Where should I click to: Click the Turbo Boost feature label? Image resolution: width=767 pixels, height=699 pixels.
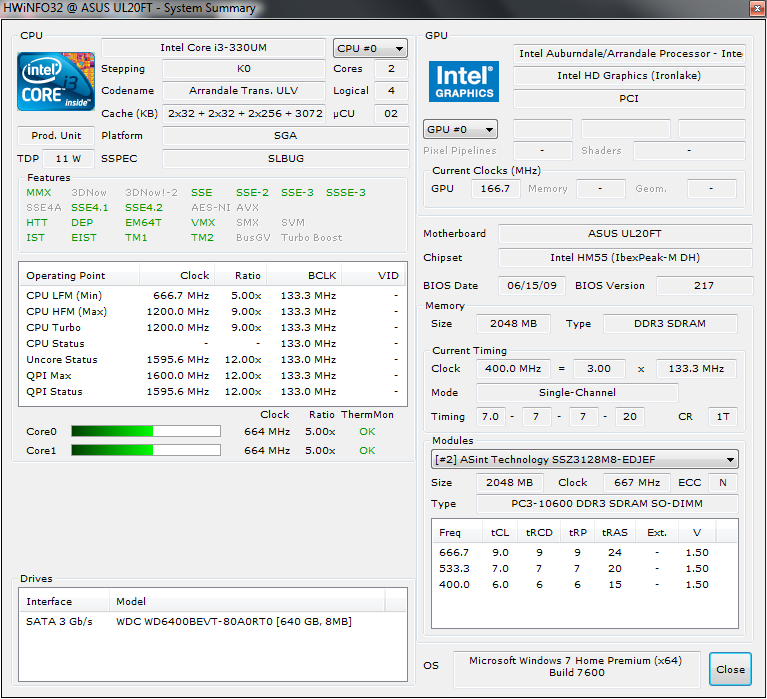point(312,237)
